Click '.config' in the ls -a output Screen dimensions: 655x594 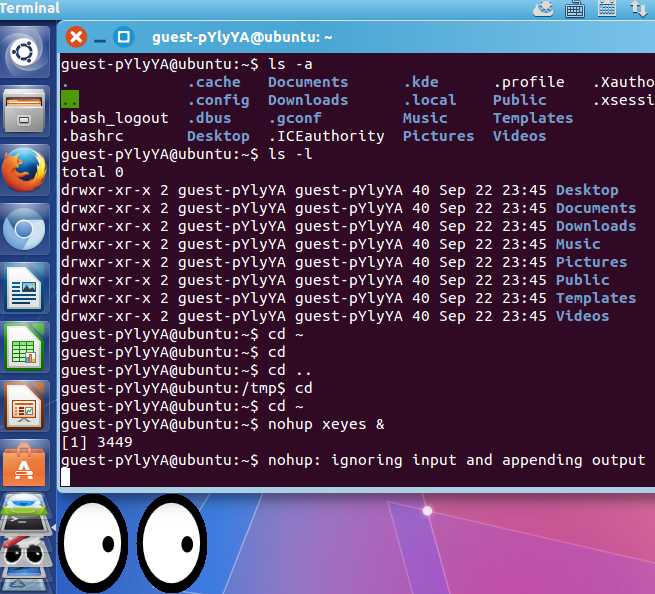pos(218,100)
